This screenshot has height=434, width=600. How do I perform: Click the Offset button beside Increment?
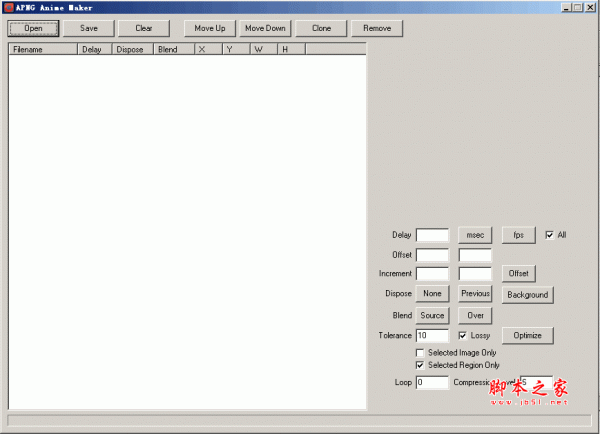coord(518,274)
